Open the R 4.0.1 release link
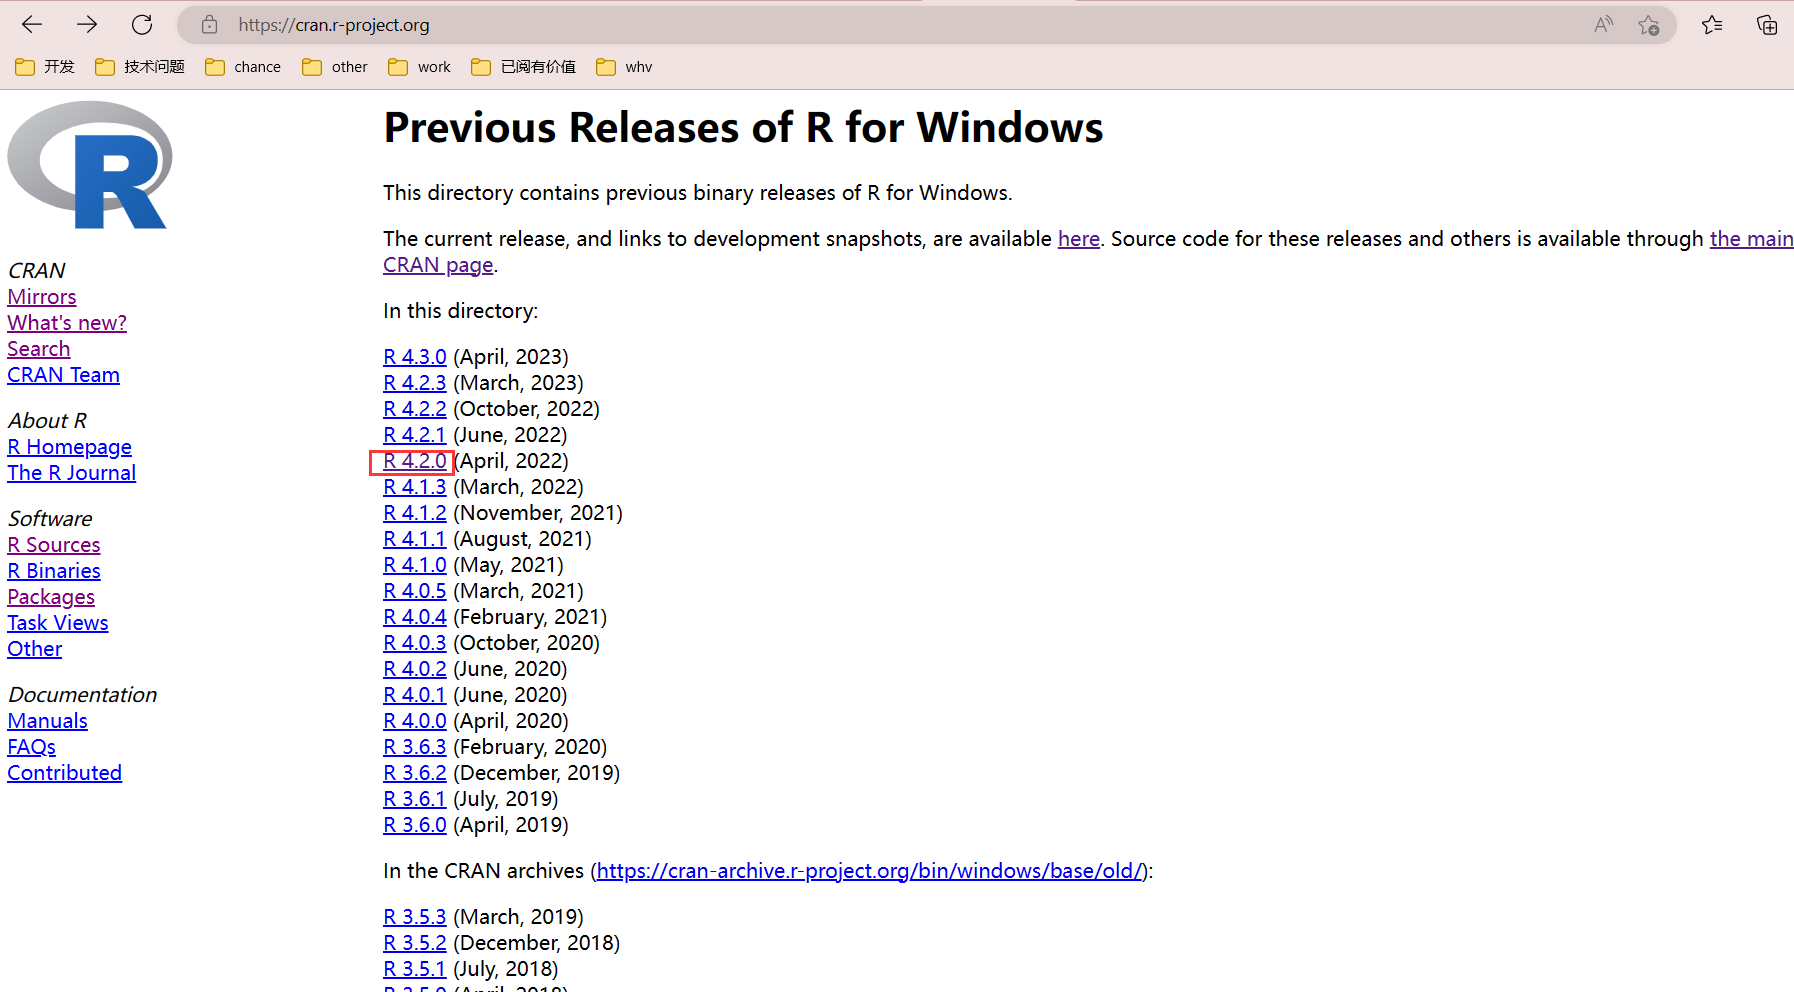 click(415, 695)
